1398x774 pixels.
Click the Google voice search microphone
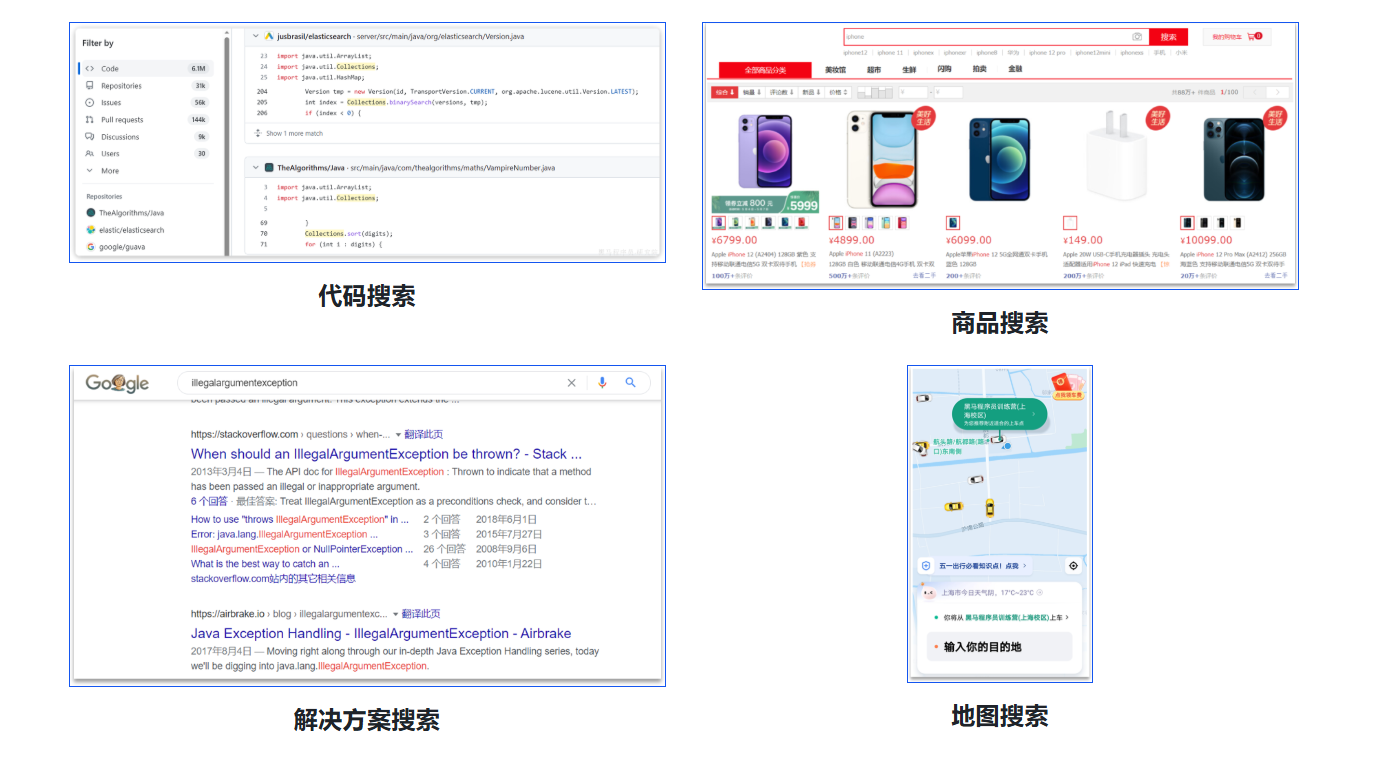(602, 382)
